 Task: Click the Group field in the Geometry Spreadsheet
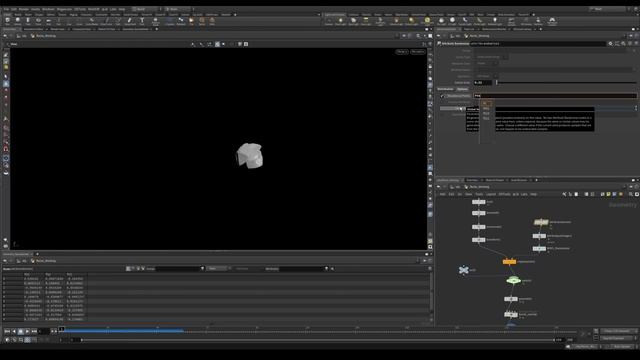pos(178,269)
